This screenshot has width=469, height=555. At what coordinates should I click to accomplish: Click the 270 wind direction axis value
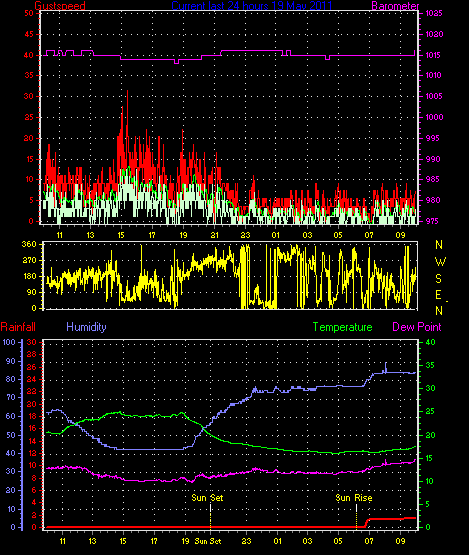[29, 260]
